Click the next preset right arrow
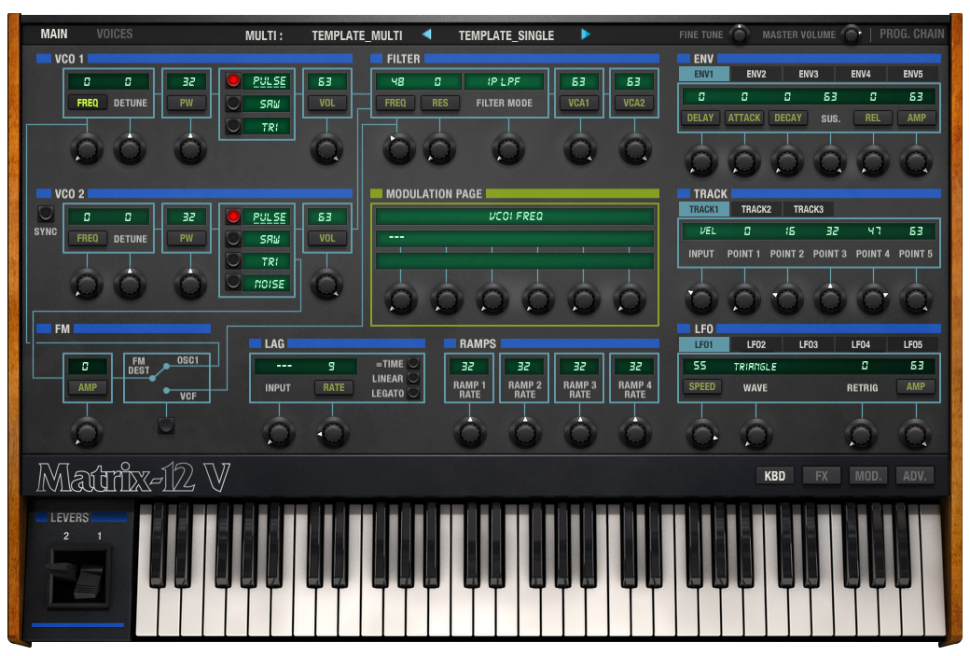The width and height of the screenshot is (970, 656). 585,34
